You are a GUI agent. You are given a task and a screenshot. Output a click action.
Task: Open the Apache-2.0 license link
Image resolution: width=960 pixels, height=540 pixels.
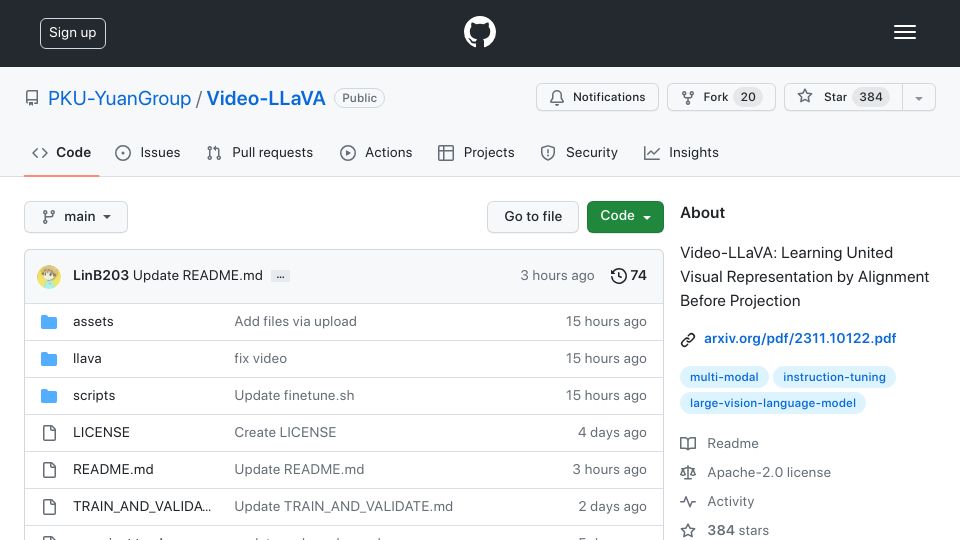pyautogui.click(x=756, y=473)
